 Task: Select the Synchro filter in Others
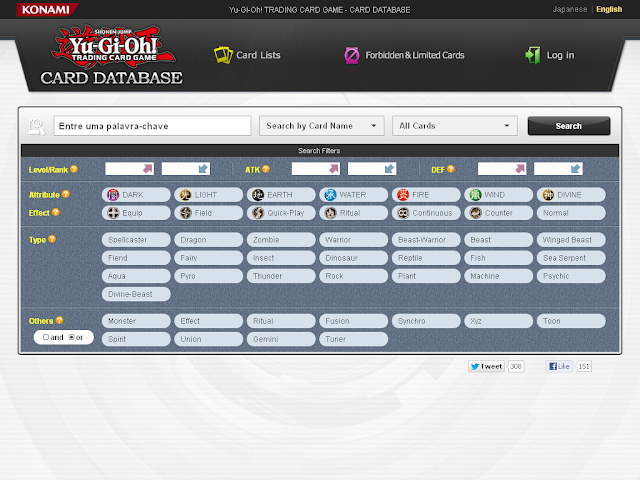426,321
